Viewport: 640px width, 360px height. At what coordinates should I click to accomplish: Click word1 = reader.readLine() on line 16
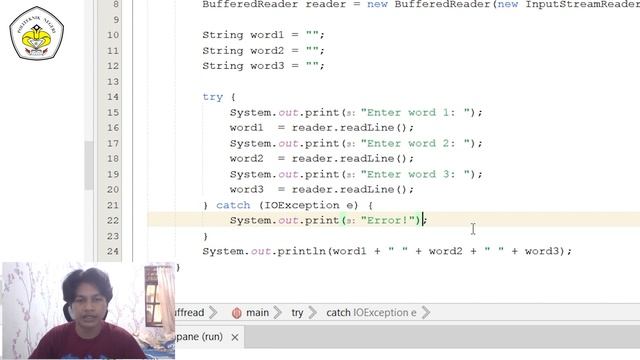pos(322,128)
